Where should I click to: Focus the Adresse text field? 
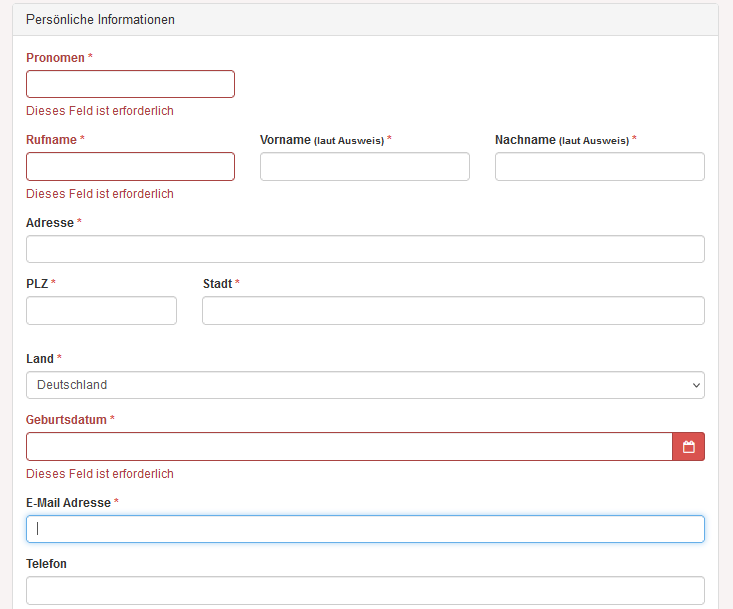click(x=365, y=249)
